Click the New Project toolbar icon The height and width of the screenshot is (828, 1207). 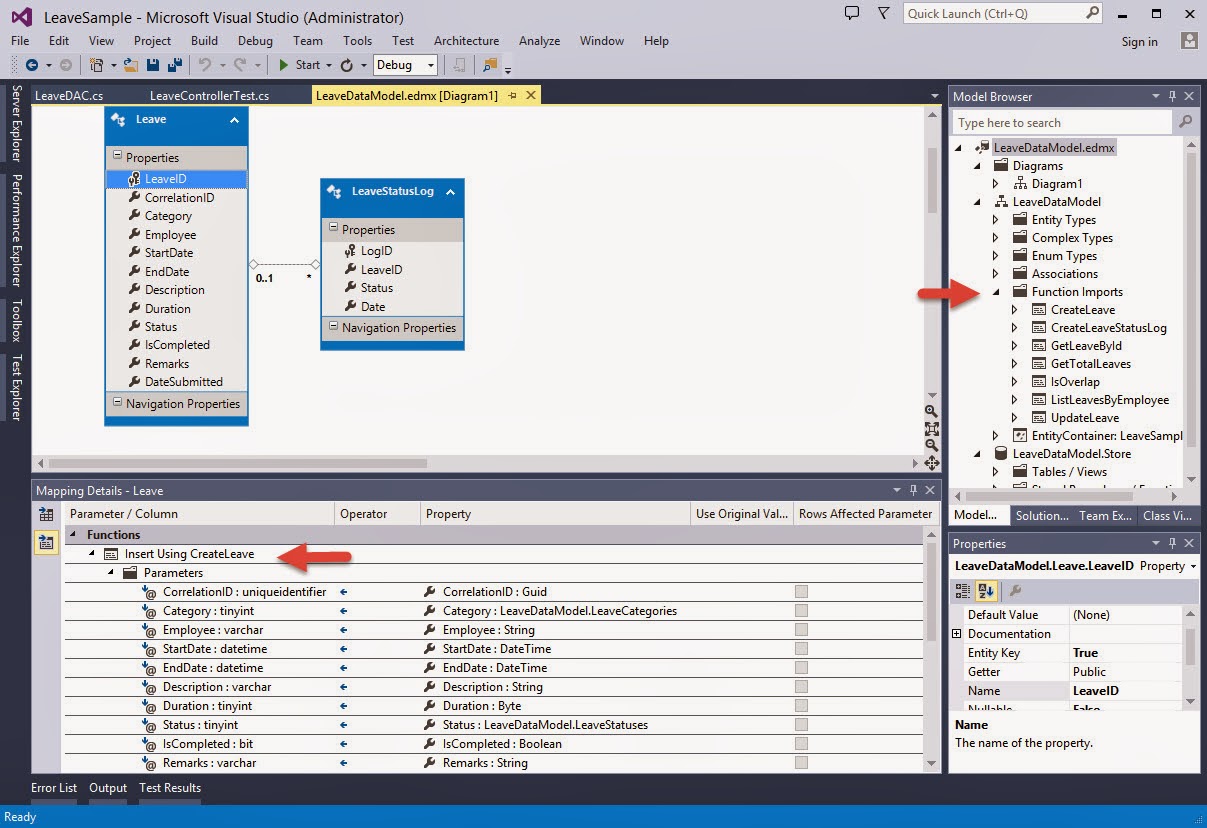tap(97, 65)
